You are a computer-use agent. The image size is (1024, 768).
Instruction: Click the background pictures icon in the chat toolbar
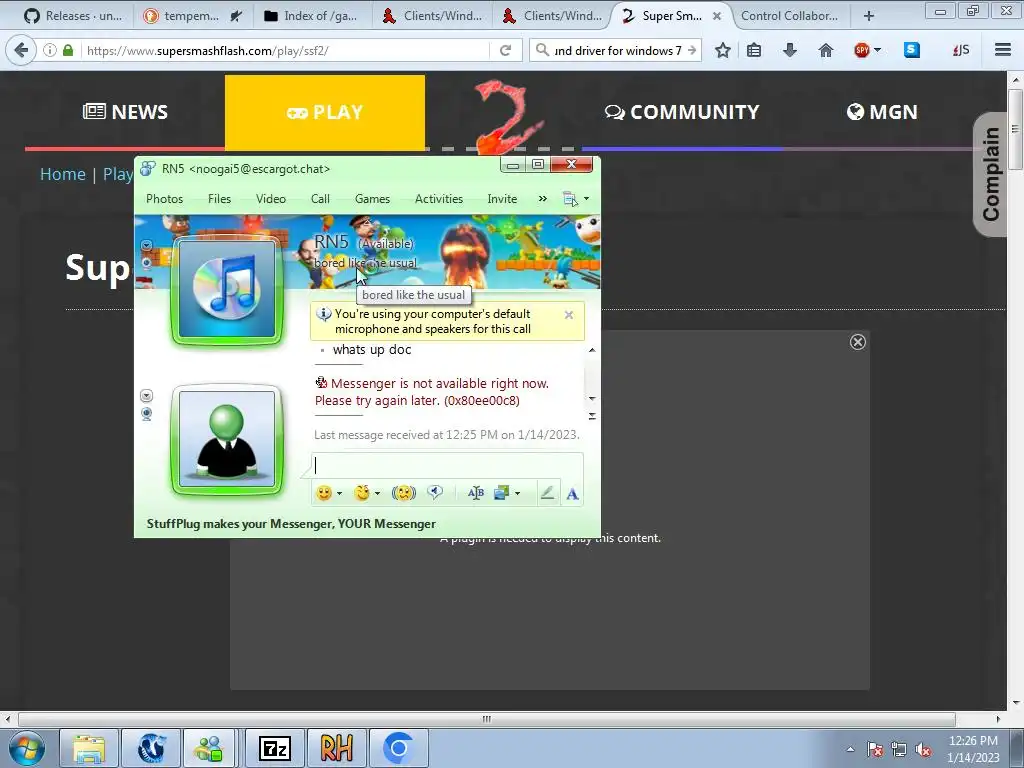501,493
